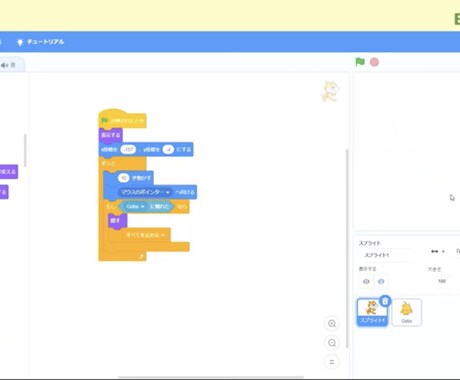
Task: Click the x coordinate value -137 in block
Action: pyautogui.click(x=128, y=149)
